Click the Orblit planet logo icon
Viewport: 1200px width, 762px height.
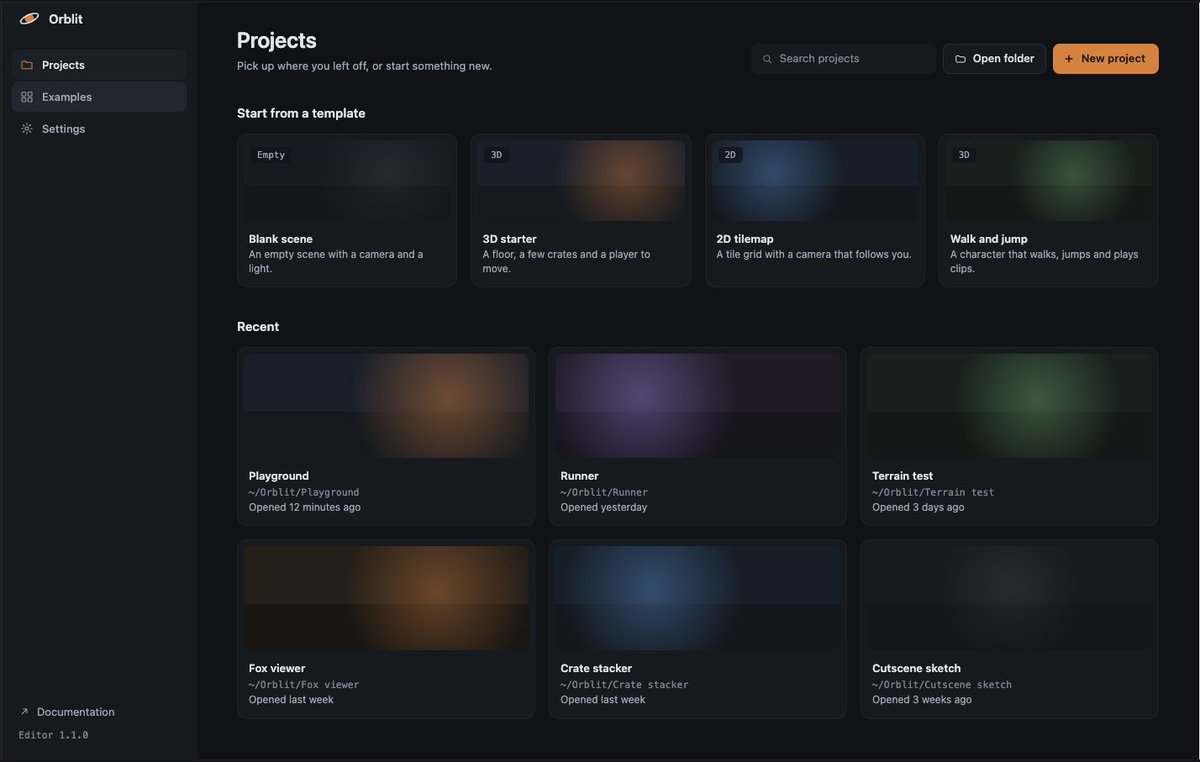[29, 18]
